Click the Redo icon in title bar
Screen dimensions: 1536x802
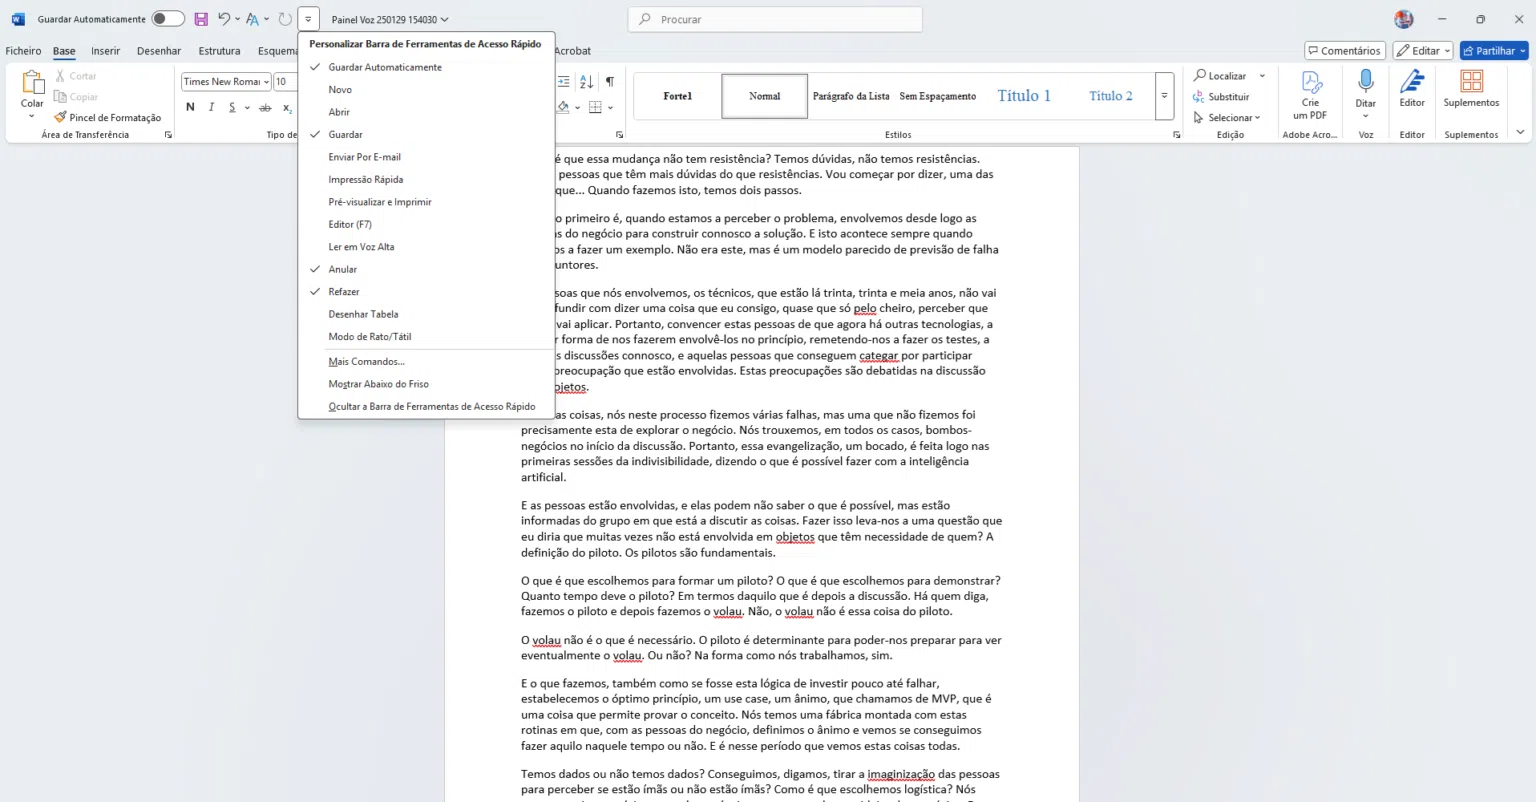click(x=285, y=19)
